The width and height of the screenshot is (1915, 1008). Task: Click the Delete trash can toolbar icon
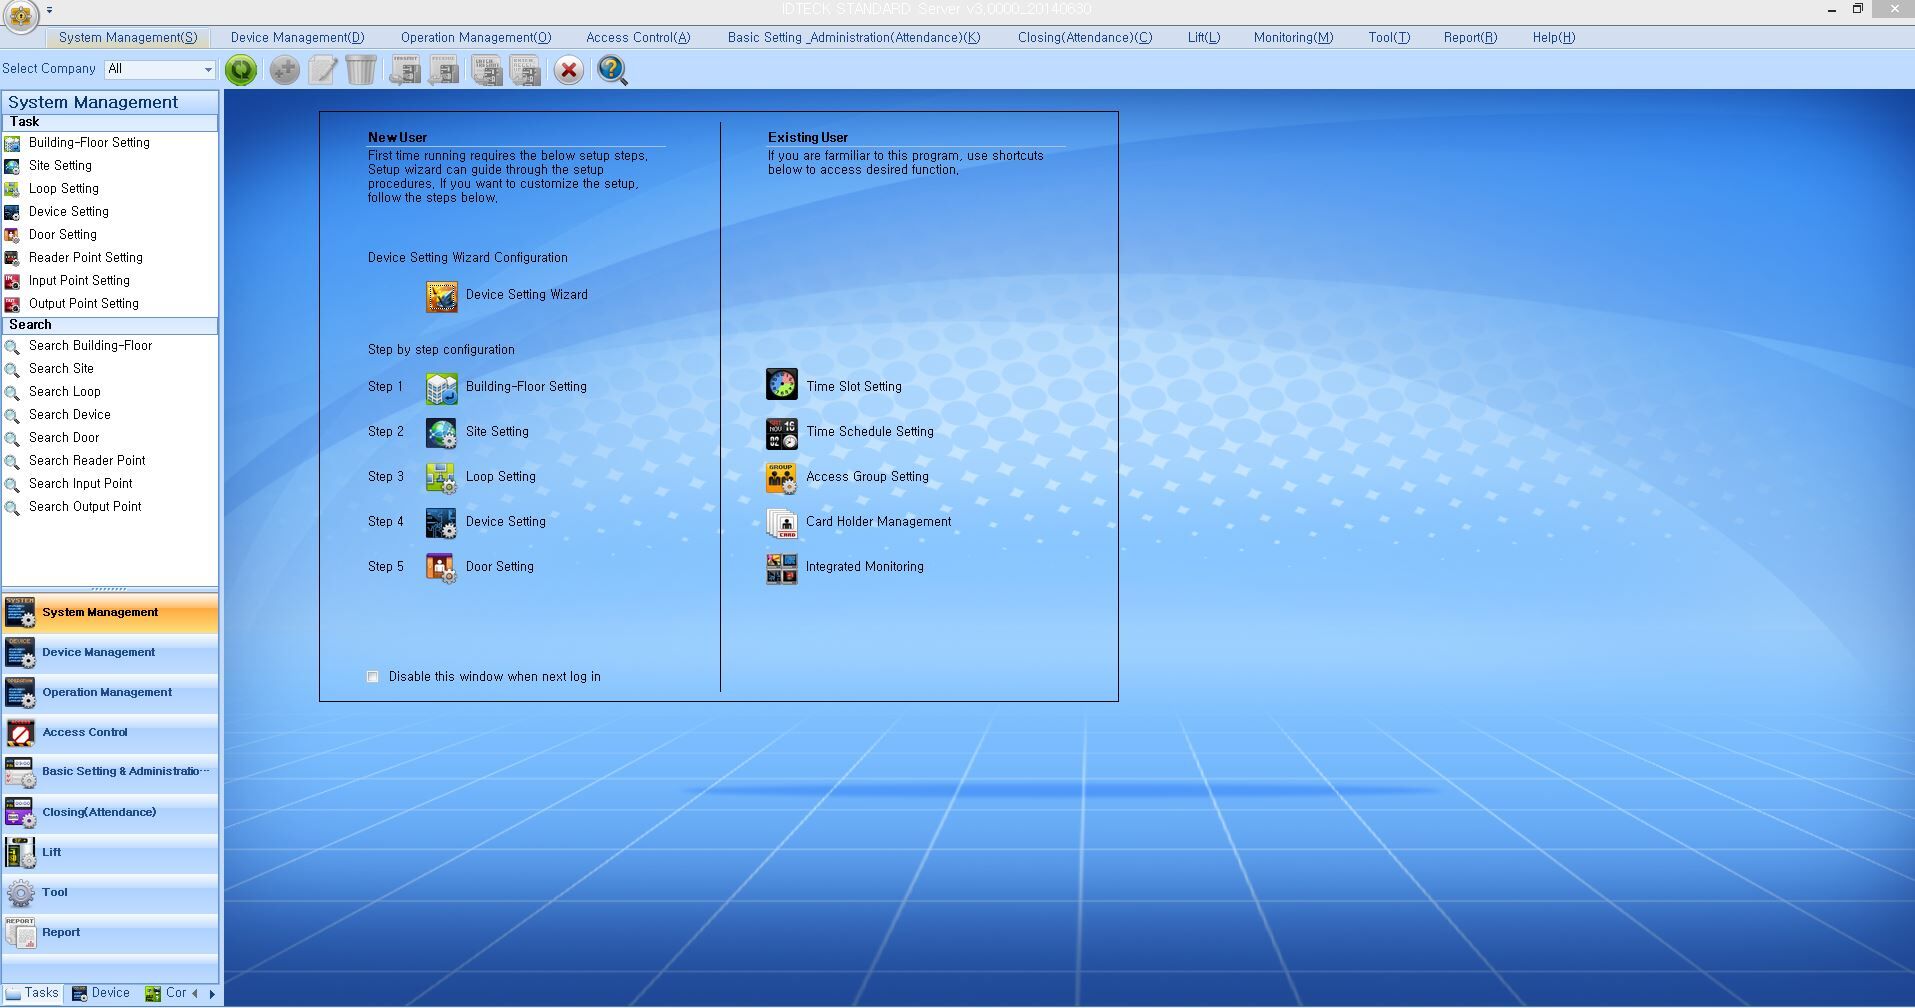[x=361, y=70]
